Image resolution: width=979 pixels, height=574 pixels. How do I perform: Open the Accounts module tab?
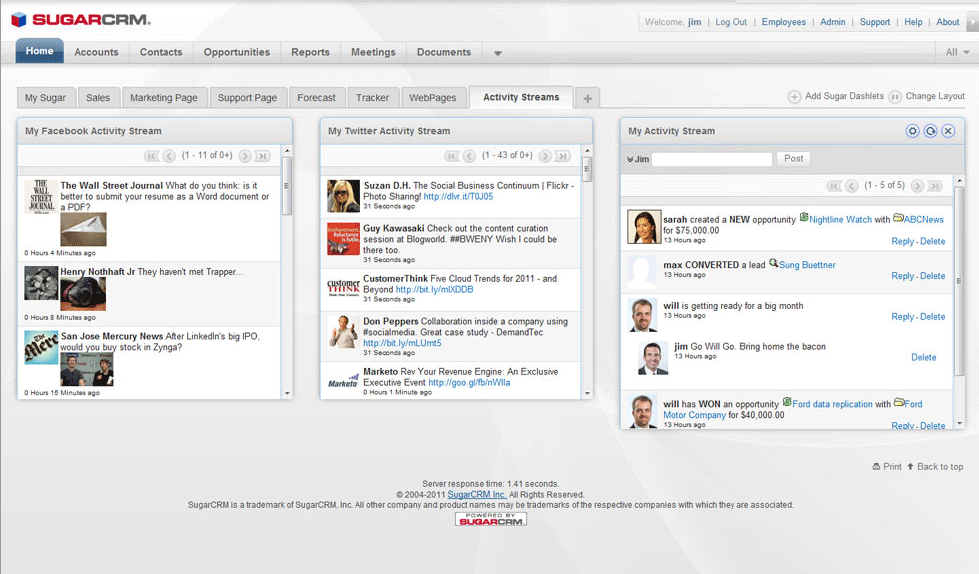pyautogui.click(x=96, y=52)
